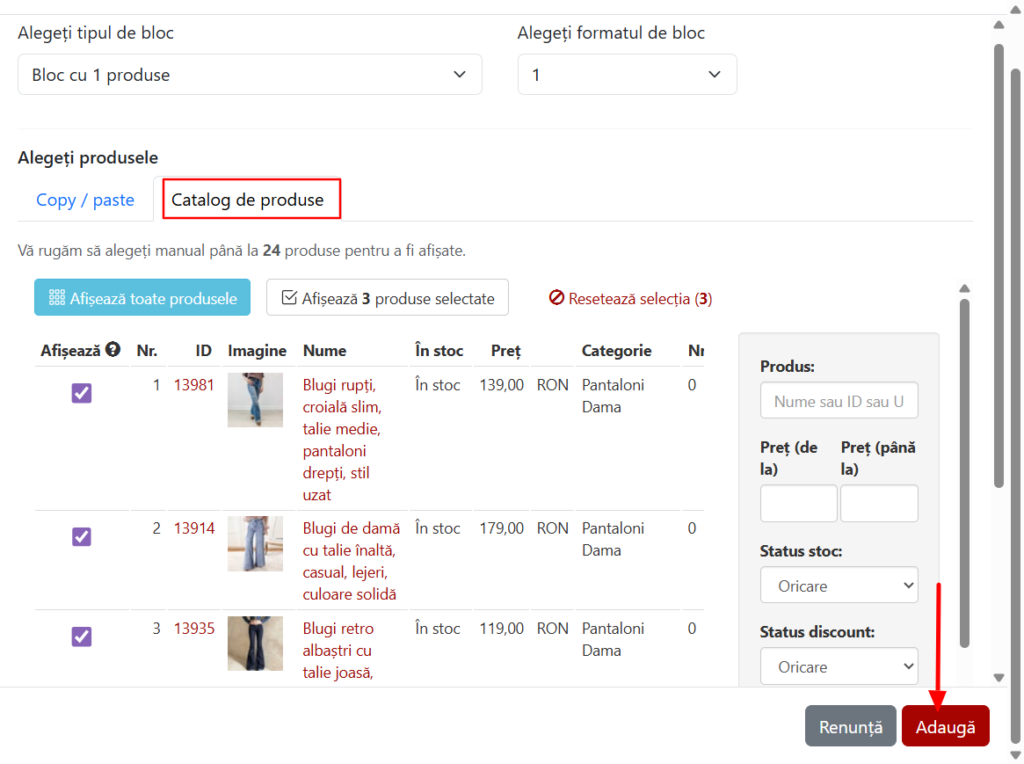Click thumbnail of high-waist jeans 13914
1024x764 pixels.
coord(255,543)
